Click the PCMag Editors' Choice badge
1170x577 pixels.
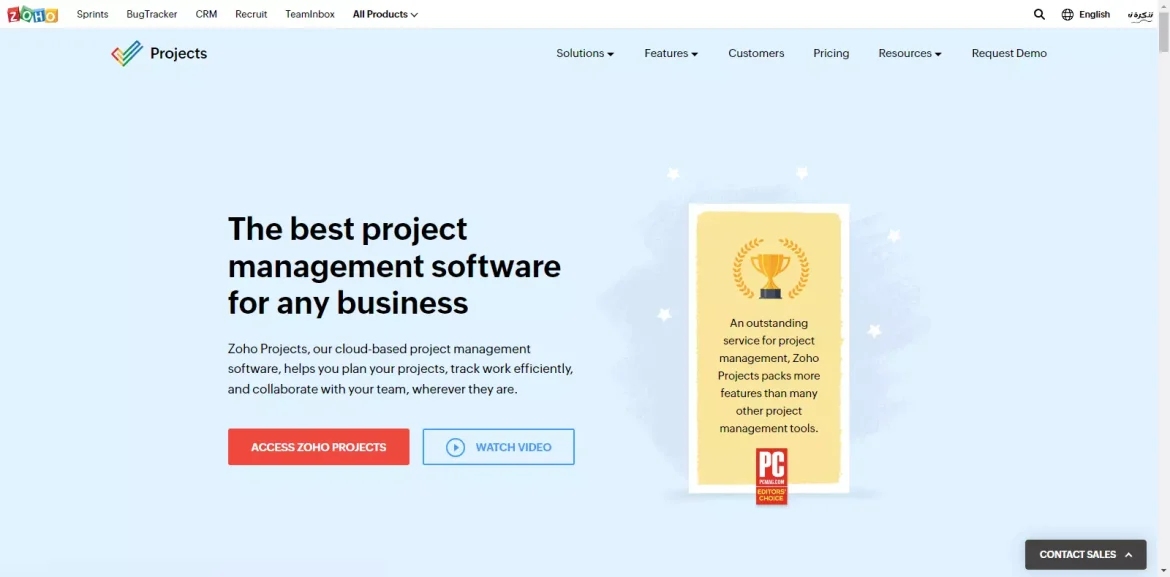point(772,476)
